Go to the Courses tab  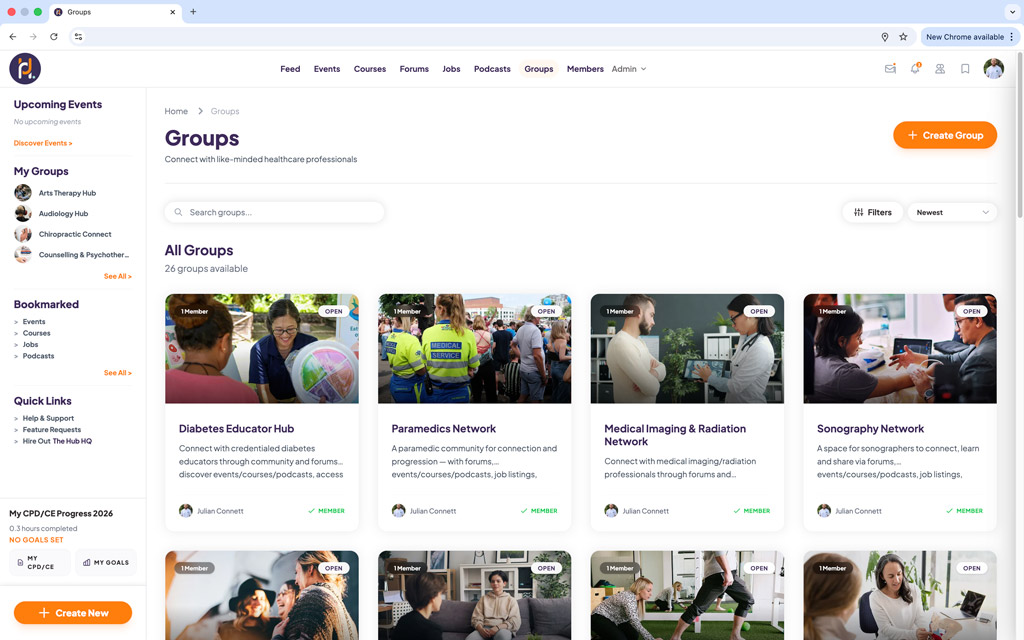click(370, 69)
